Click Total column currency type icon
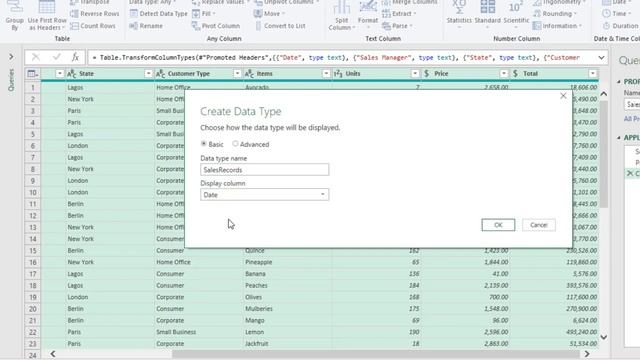 click(x=516, y=73)
